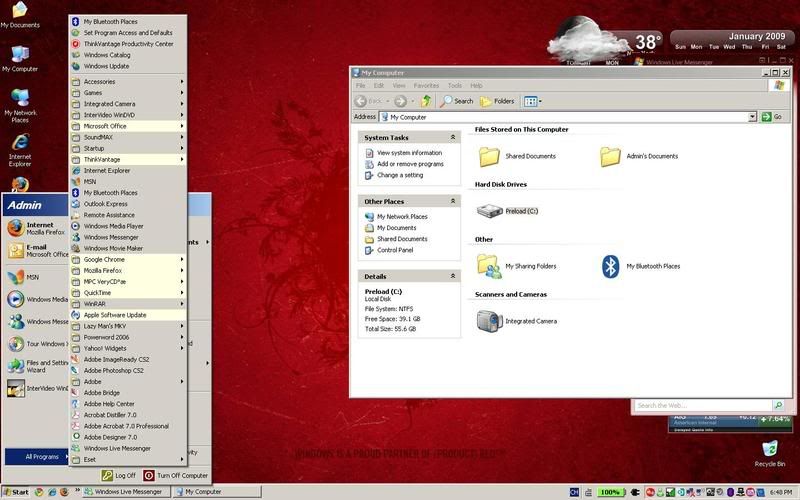The width and height of the screenshot is (800, 500).
Task: Open the Edit menu
Action: pos(379,85)
